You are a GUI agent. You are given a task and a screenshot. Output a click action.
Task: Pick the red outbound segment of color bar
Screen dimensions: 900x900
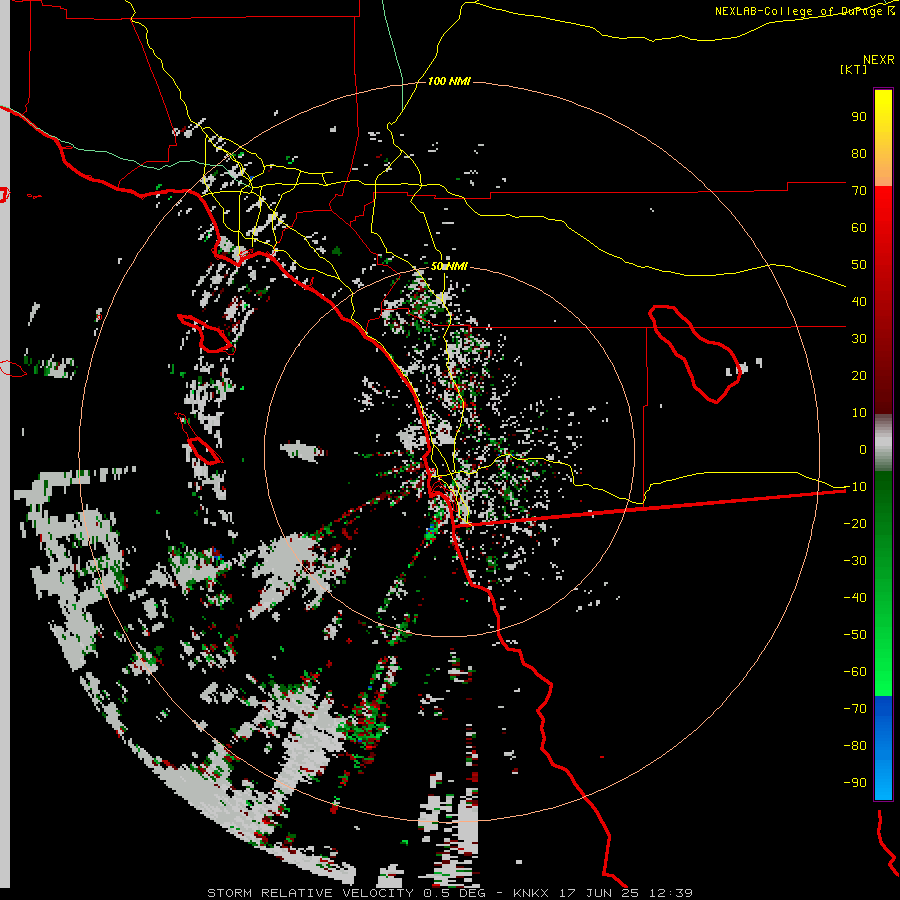[x=883, y=300]
